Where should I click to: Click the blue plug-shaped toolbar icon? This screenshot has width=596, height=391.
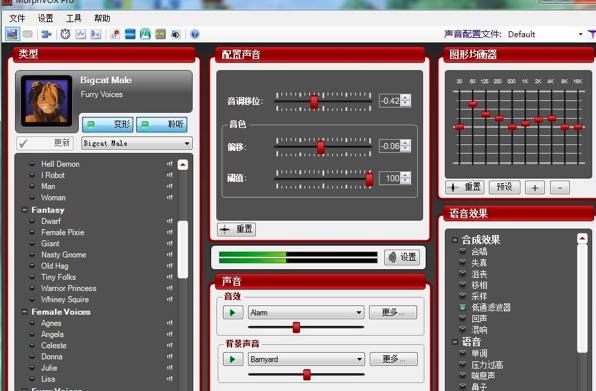(46, 35)
